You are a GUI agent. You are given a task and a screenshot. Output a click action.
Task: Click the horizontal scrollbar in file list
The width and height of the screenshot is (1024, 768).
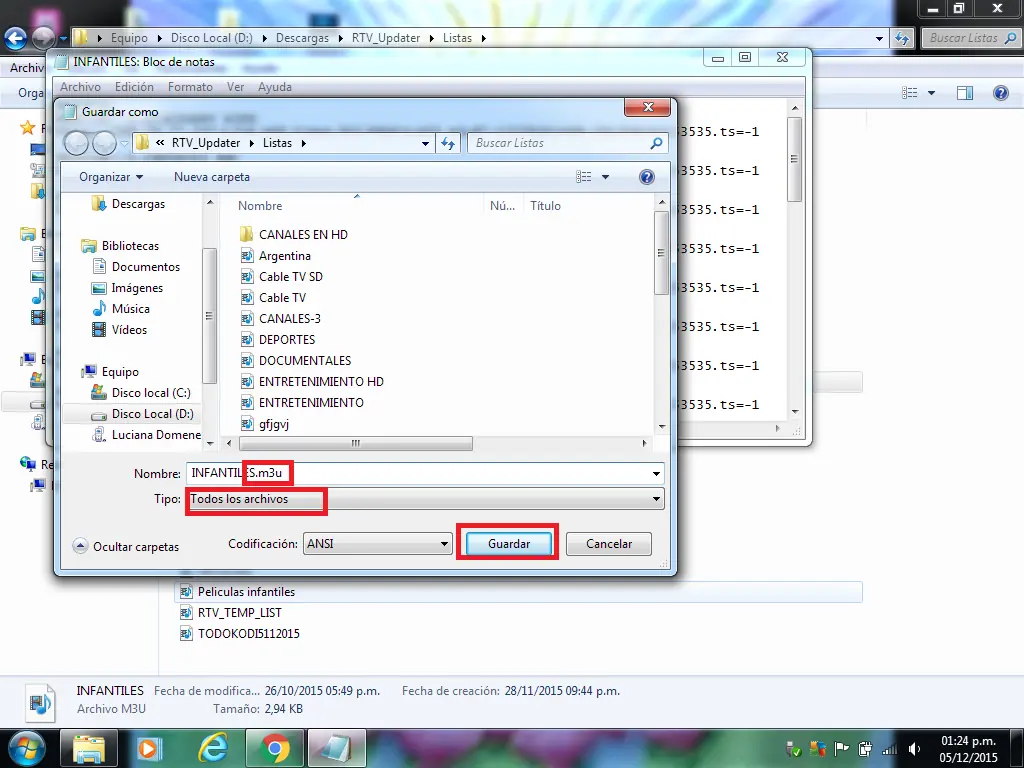(x=356, y=443)
